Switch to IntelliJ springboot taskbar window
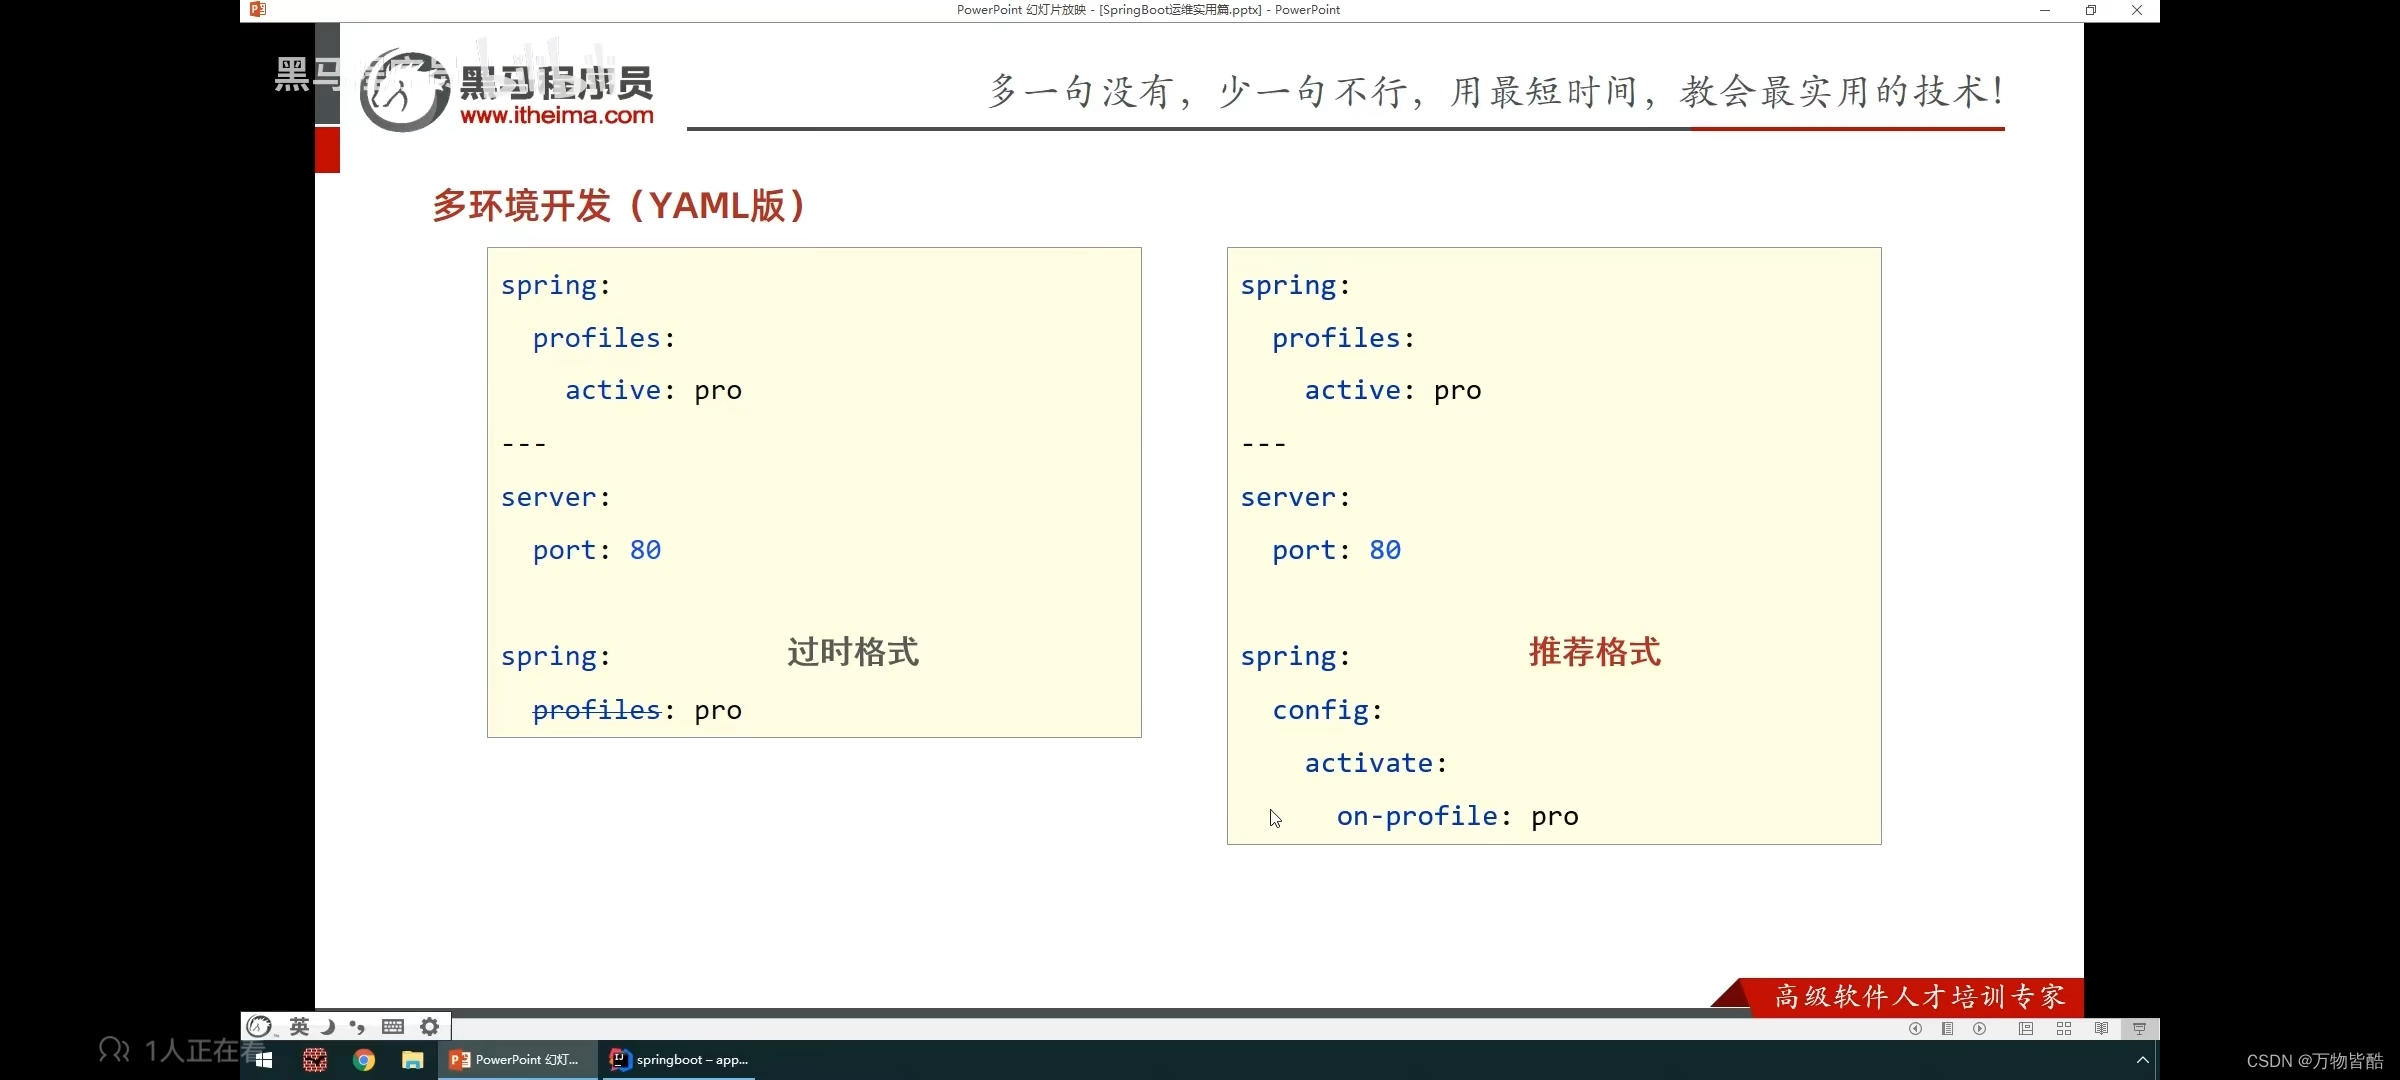This screenshot has height=1080, width=2400. pyautogui.click(x=679, y=1060)
